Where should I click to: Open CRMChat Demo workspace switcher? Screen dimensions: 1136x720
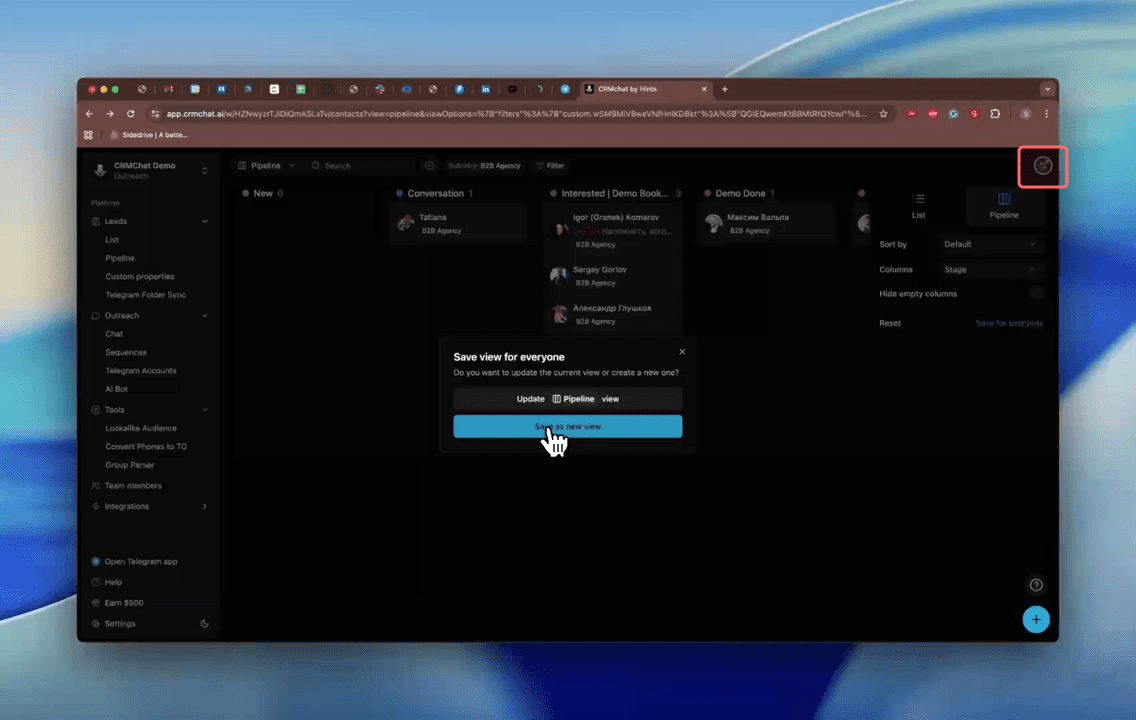[151, 170]
